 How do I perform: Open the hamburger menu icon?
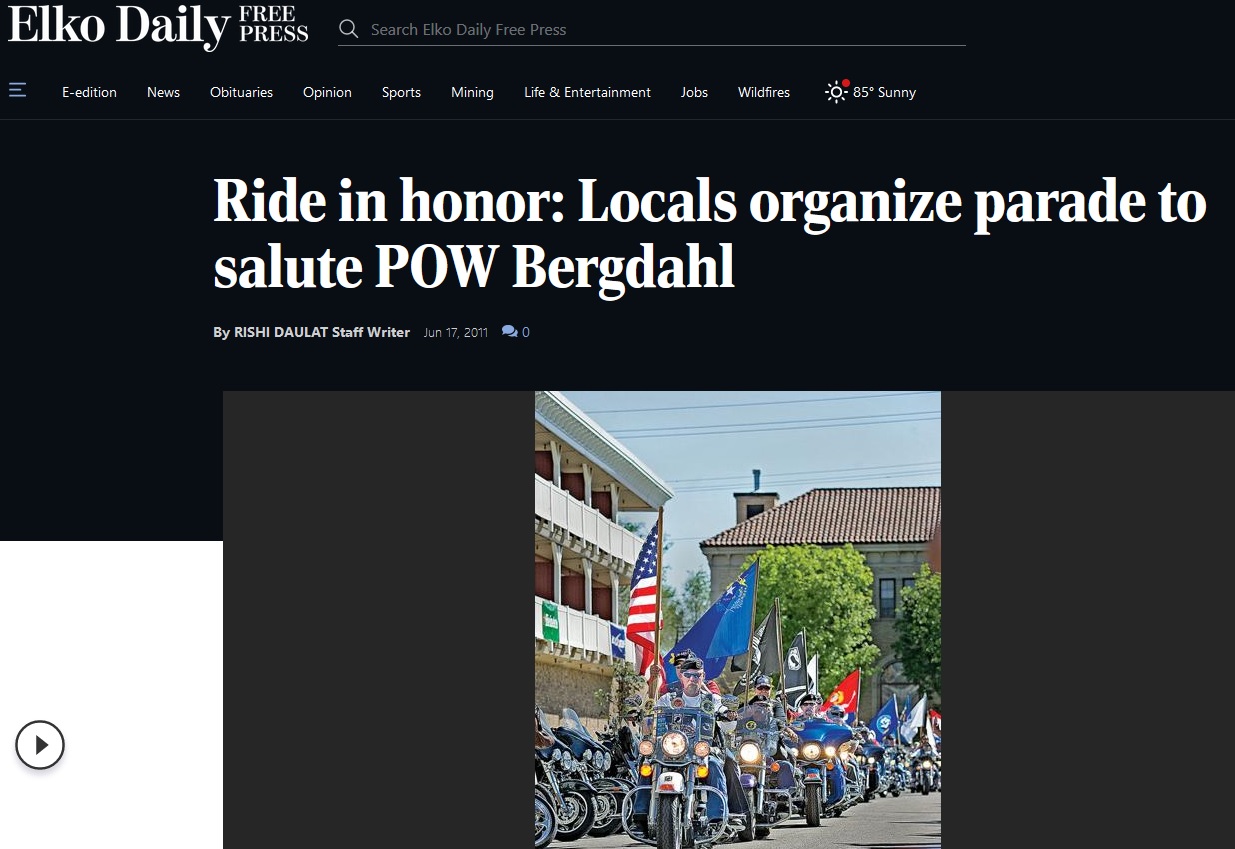pyautogui.click(x=17, y=91)
